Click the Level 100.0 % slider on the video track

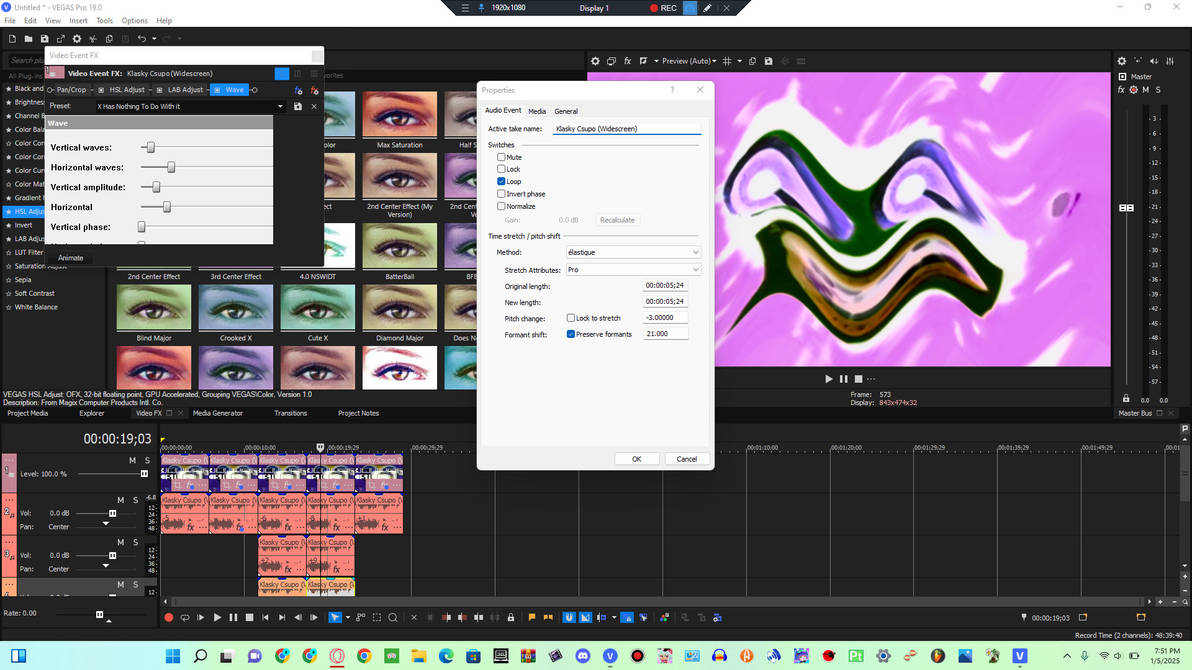144,474
